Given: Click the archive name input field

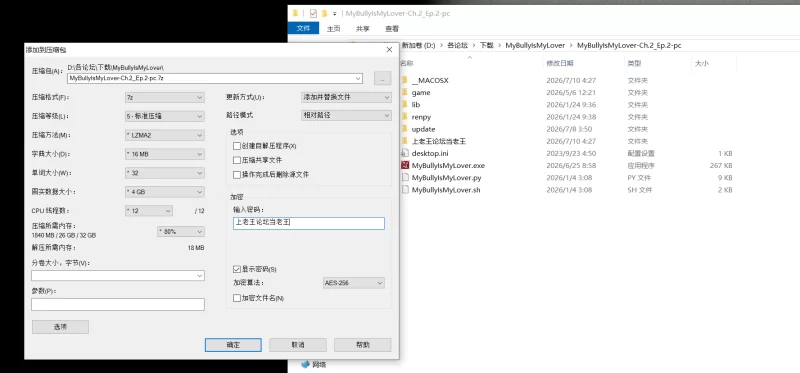Looking at the screenshot, I should (x=215, y=79).
